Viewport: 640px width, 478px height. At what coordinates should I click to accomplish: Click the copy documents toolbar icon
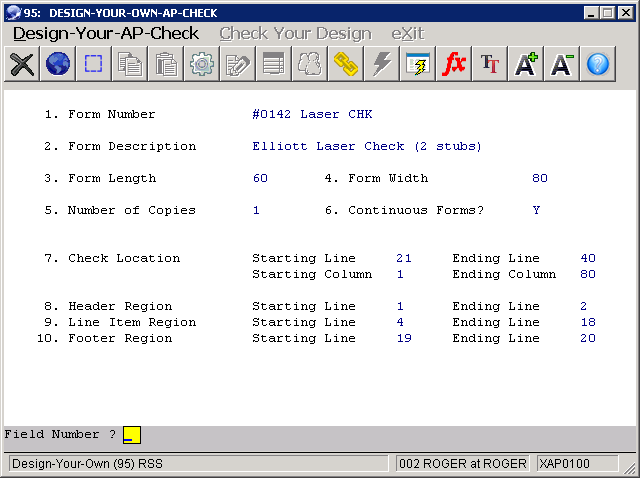point(130,64)
